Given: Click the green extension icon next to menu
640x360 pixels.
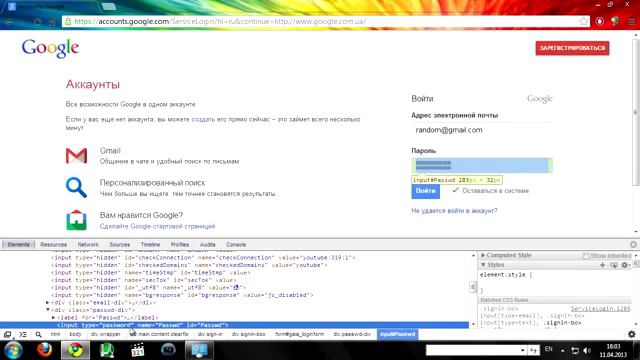Looking at the screenshot, I should [615, 21].
